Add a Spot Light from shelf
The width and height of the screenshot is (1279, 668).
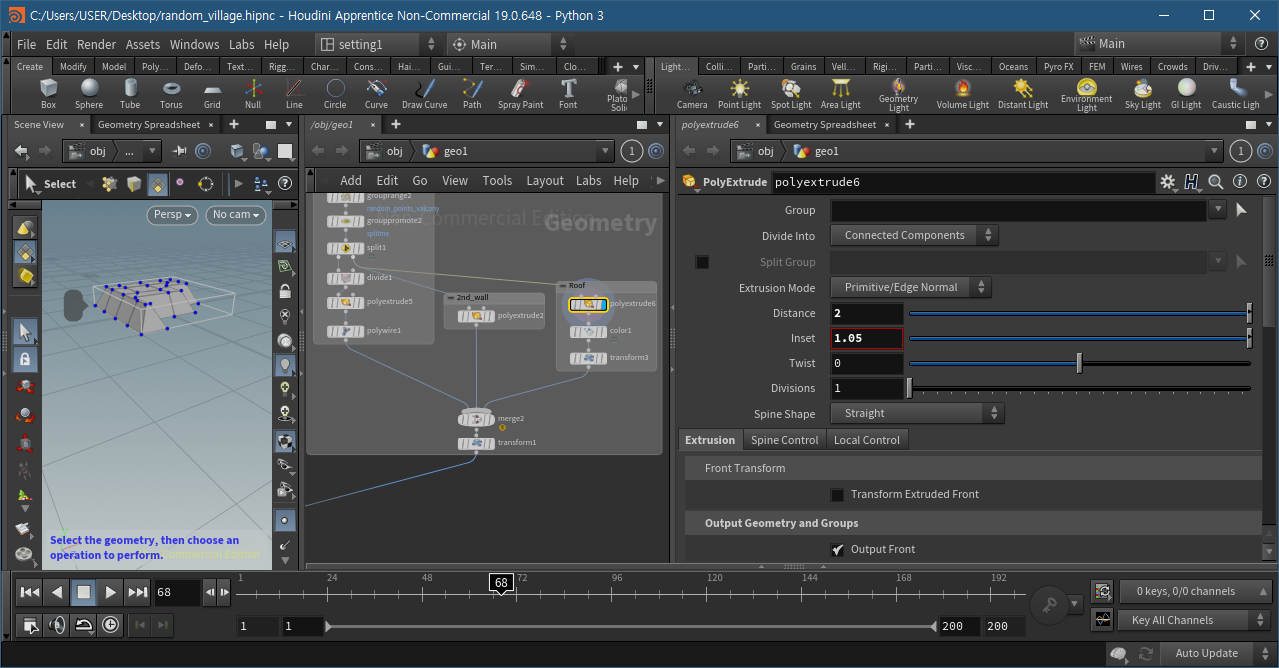tap(791, 93)
